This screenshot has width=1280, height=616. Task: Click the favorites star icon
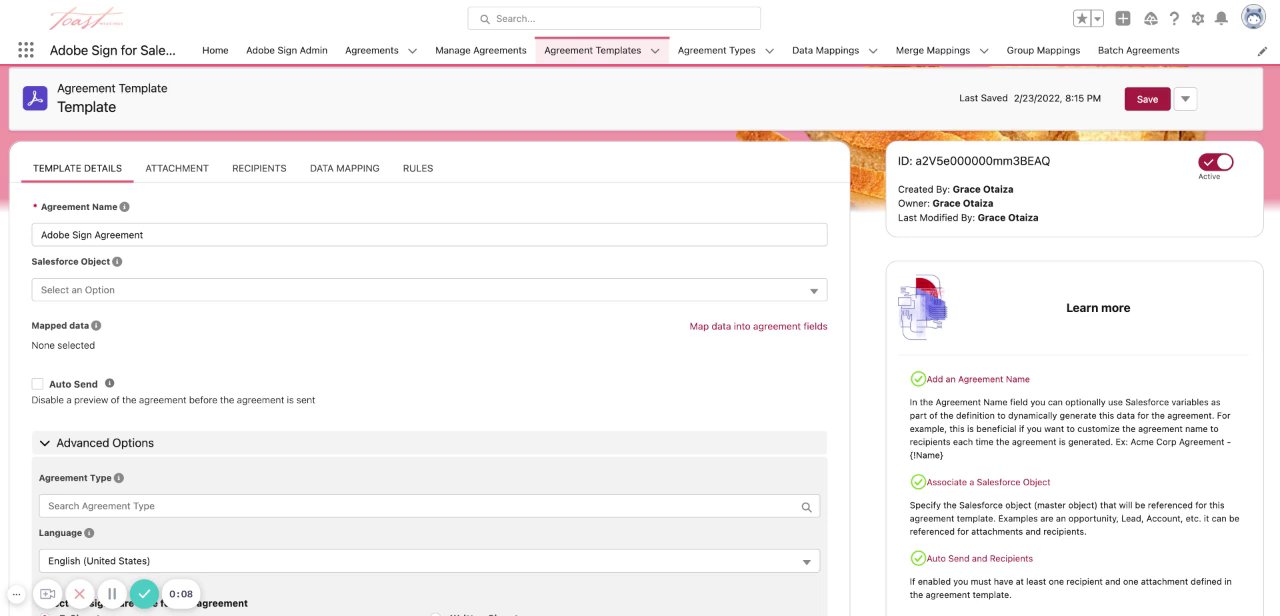coord(1082,18)
